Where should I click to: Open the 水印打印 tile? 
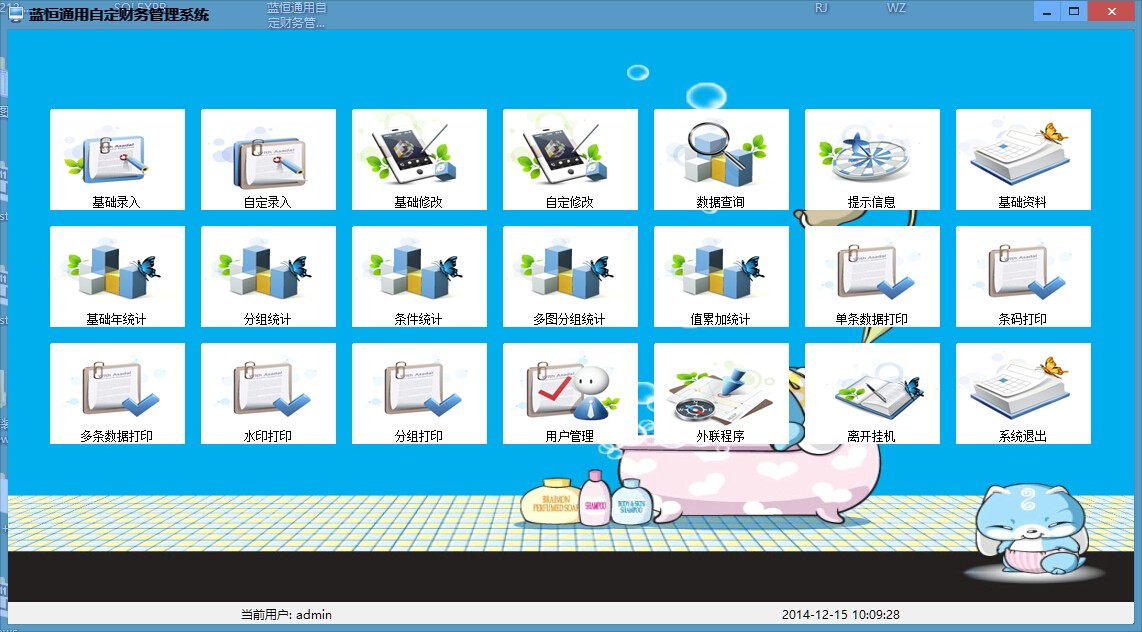point(268,393)
